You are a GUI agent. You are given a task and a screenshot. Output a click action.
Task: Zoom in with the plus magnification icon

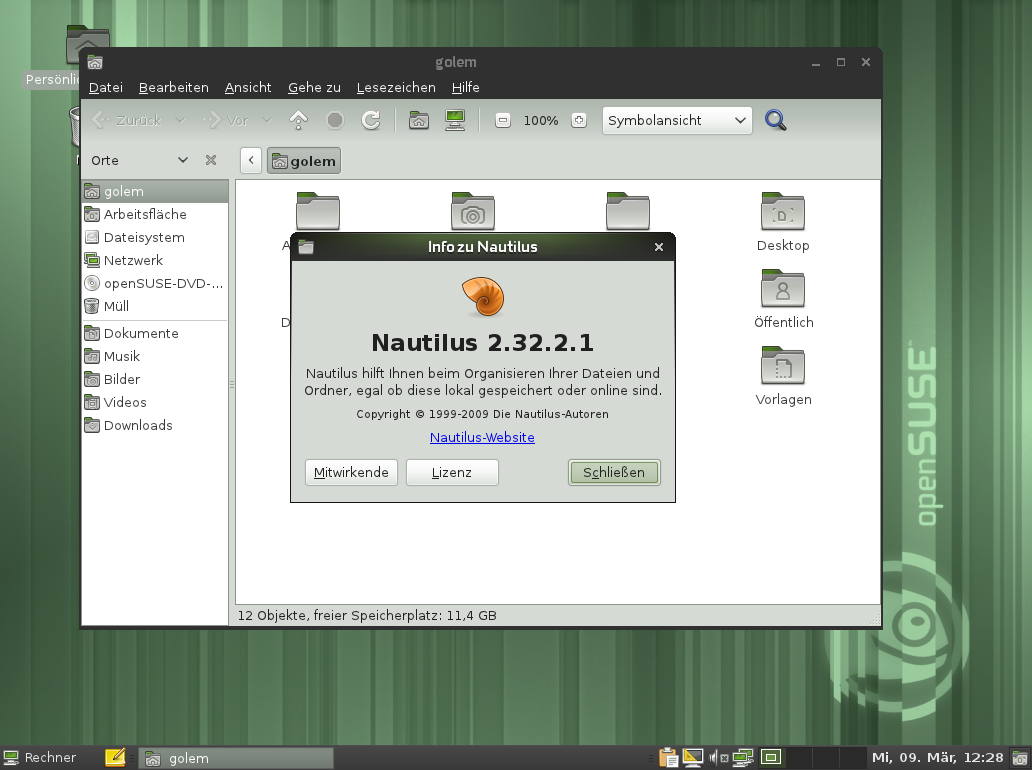tap(578, 119)
